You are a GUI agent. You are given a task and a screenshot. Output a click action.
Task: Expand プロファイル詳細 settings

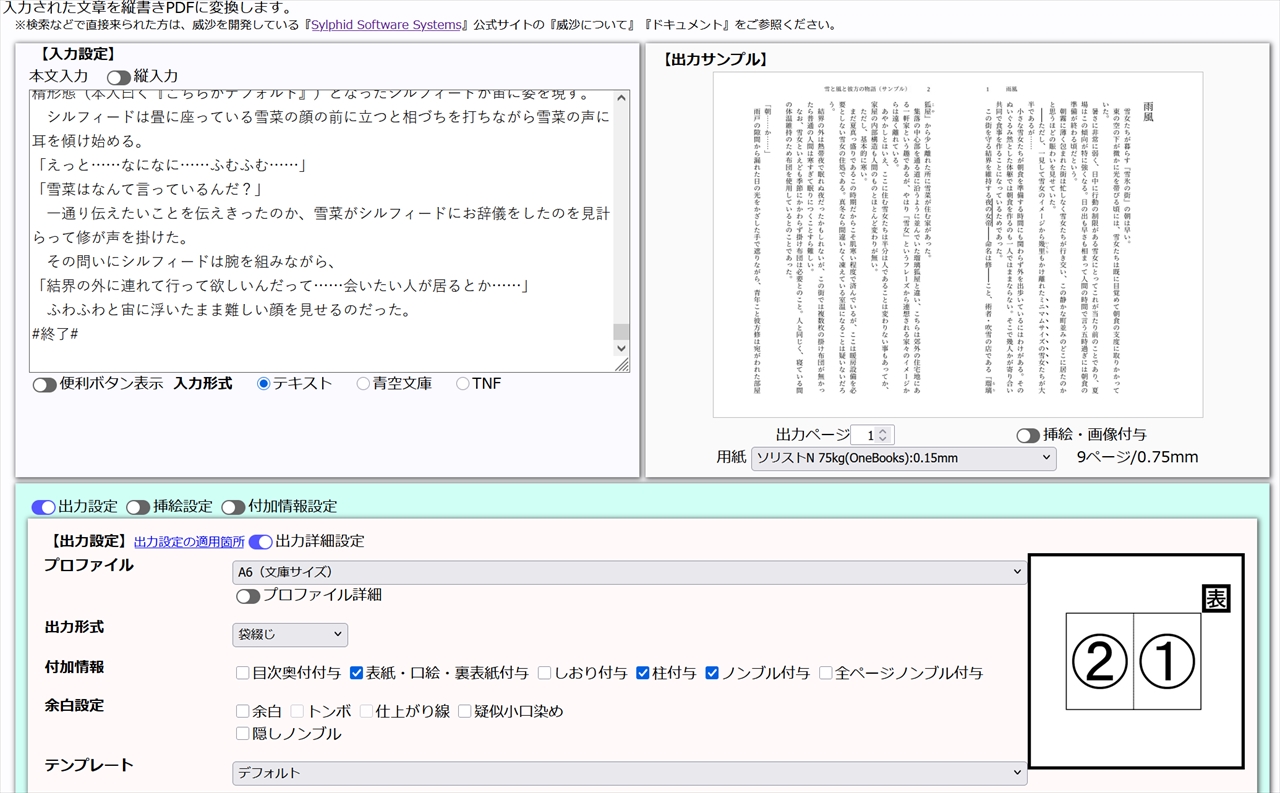(248, 595)
